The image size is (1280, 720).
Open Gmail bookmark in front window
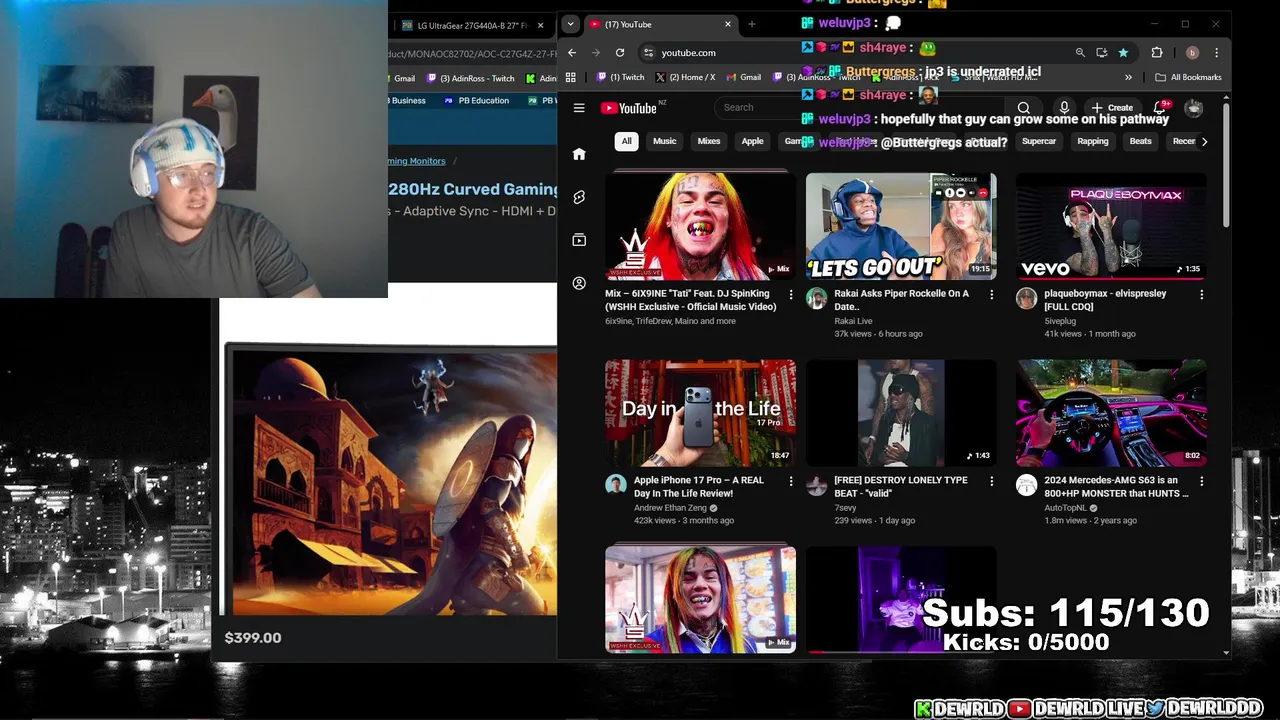click(x=743, y=77)
